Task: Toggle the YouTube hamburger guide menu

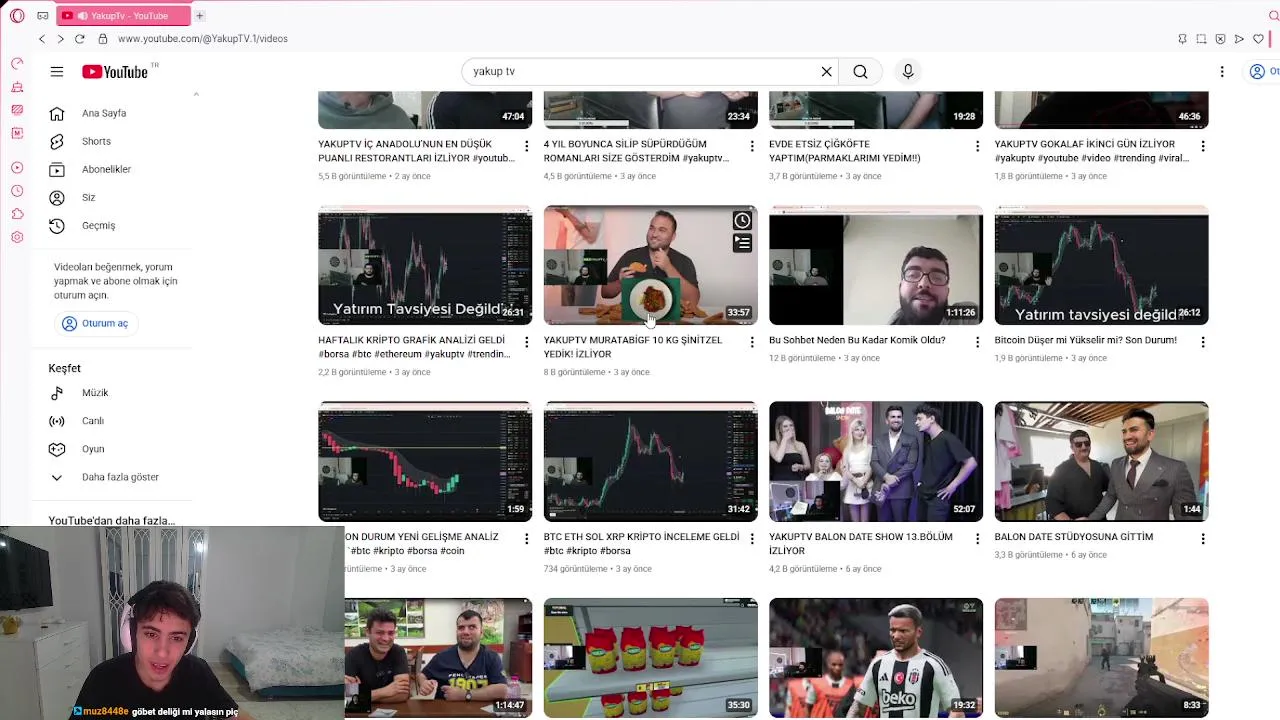Action: coord(57,72)
